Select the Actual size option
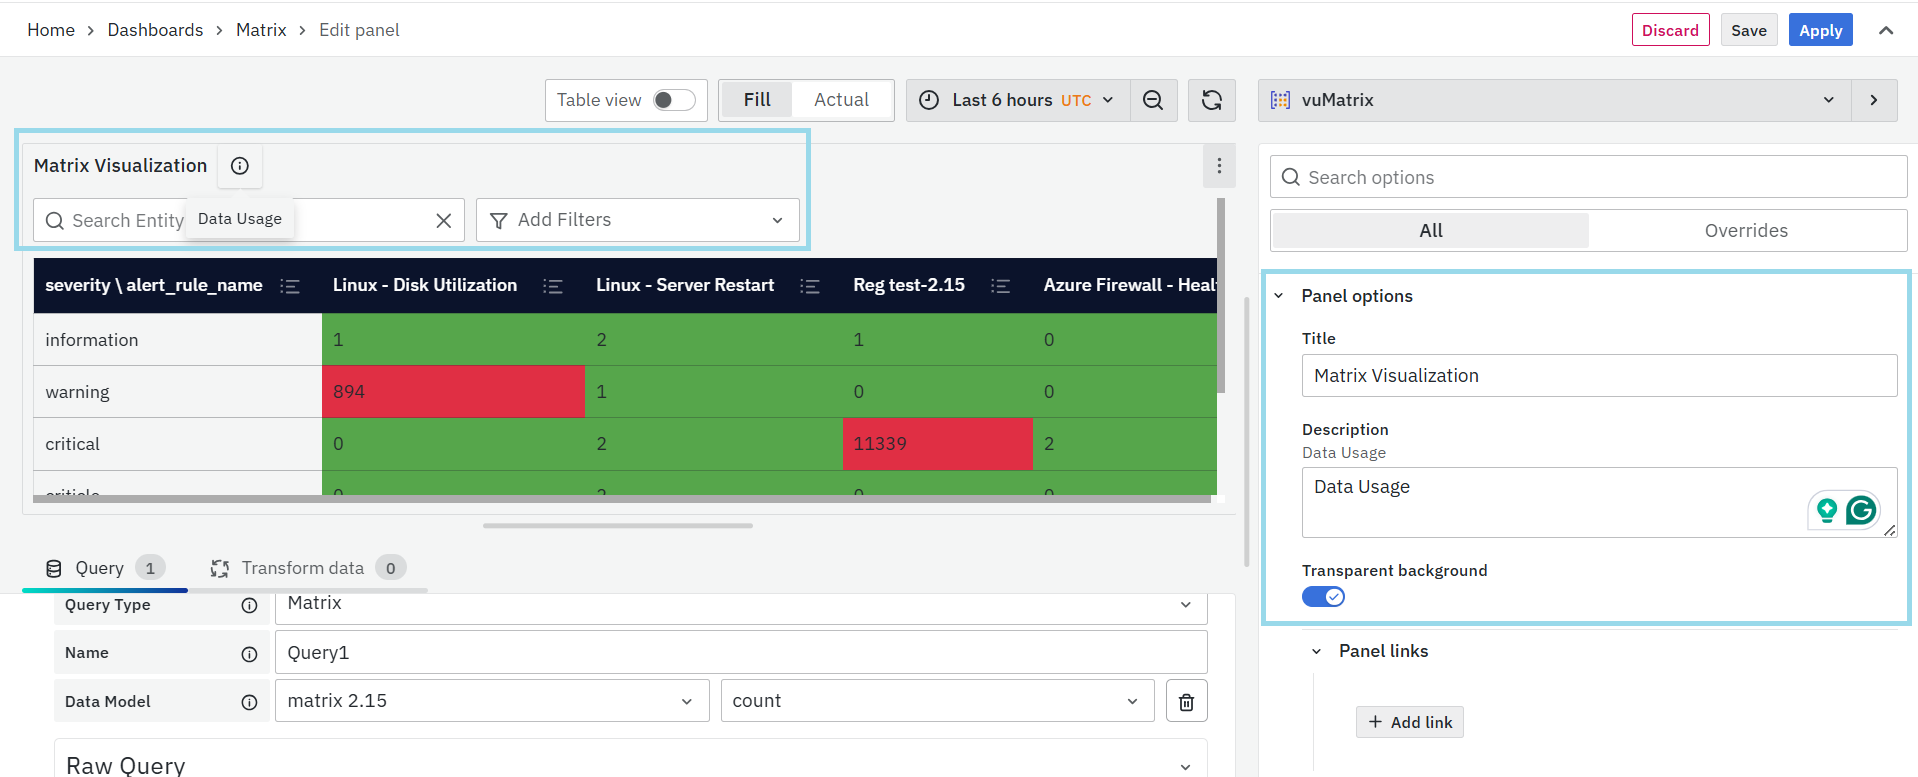The image size is (1918, 777). point(841,100)
